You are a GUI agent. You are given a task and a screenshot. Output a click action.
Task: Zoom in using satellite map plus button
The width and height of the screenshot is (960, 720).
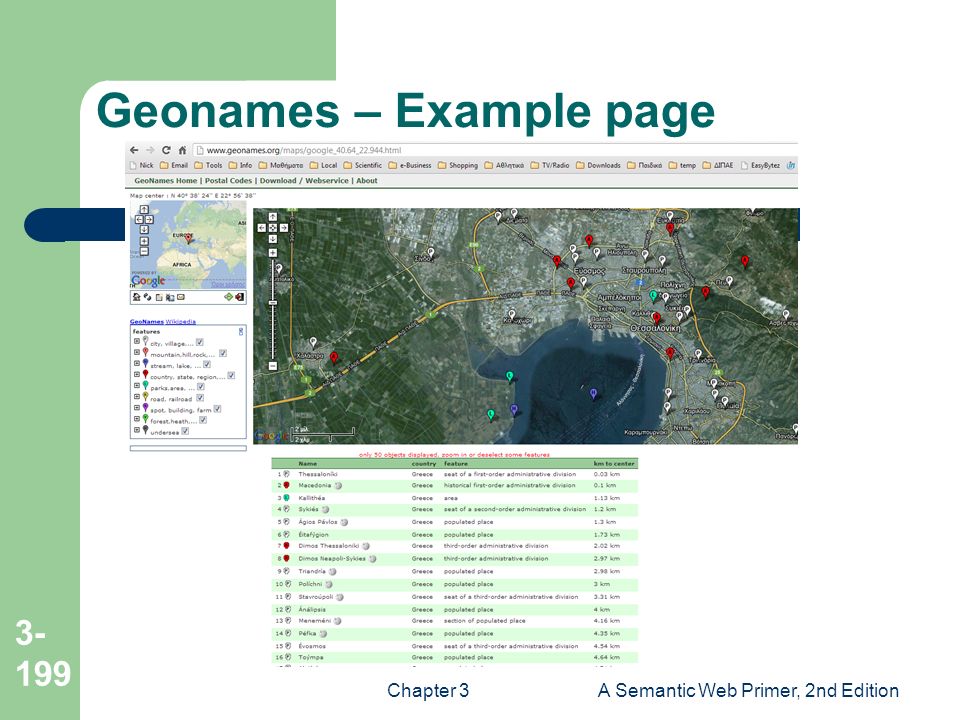(272, 253)
